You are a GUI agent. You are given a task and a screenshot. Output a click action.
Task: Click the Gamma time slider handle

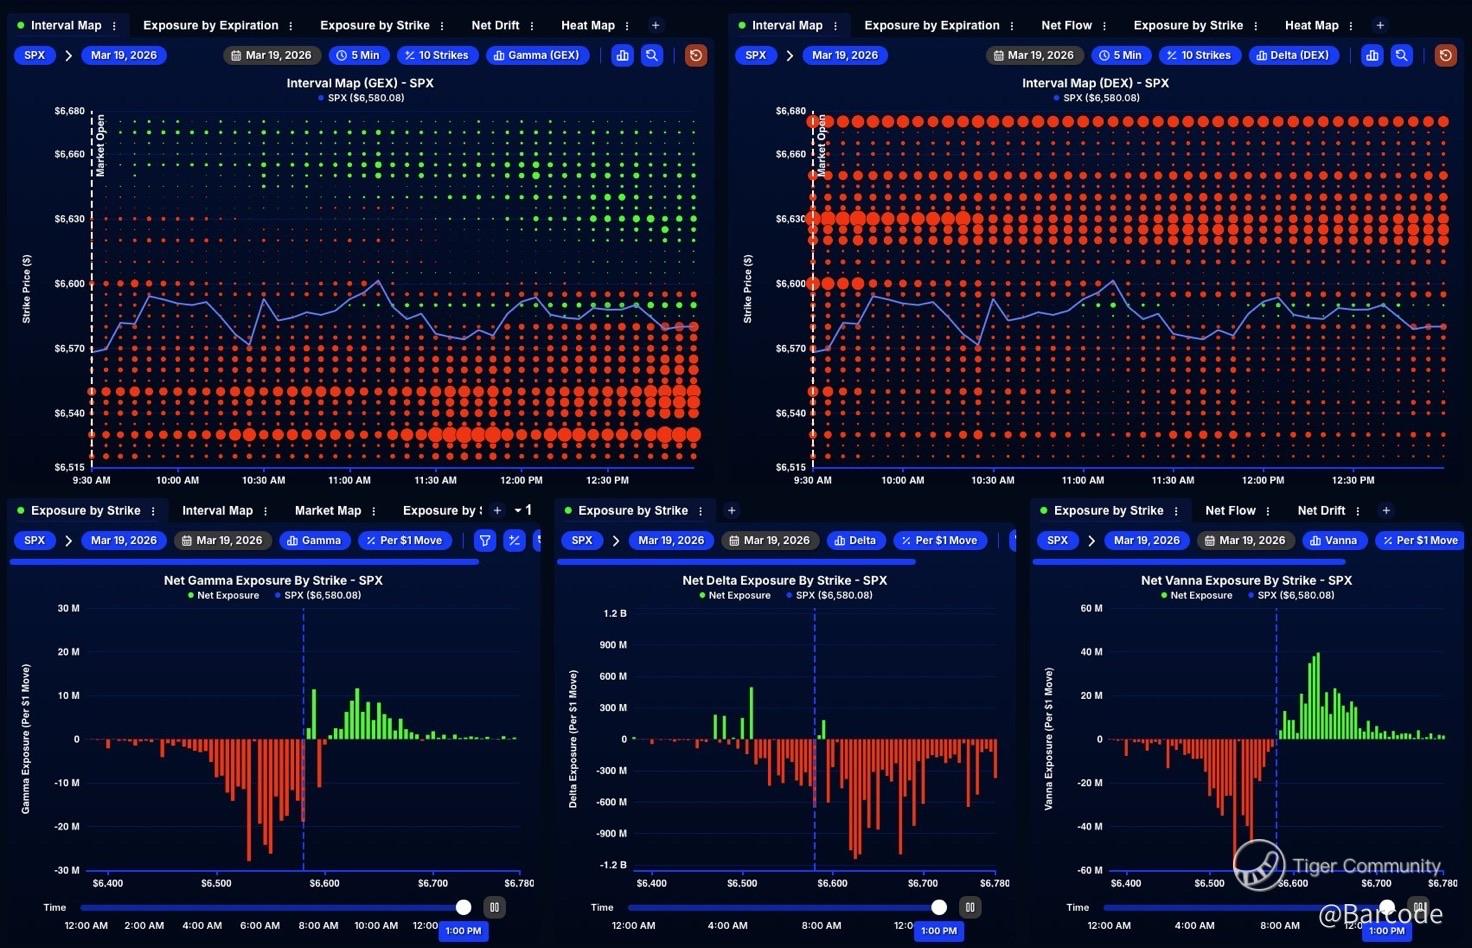click(x=463, y=907)
